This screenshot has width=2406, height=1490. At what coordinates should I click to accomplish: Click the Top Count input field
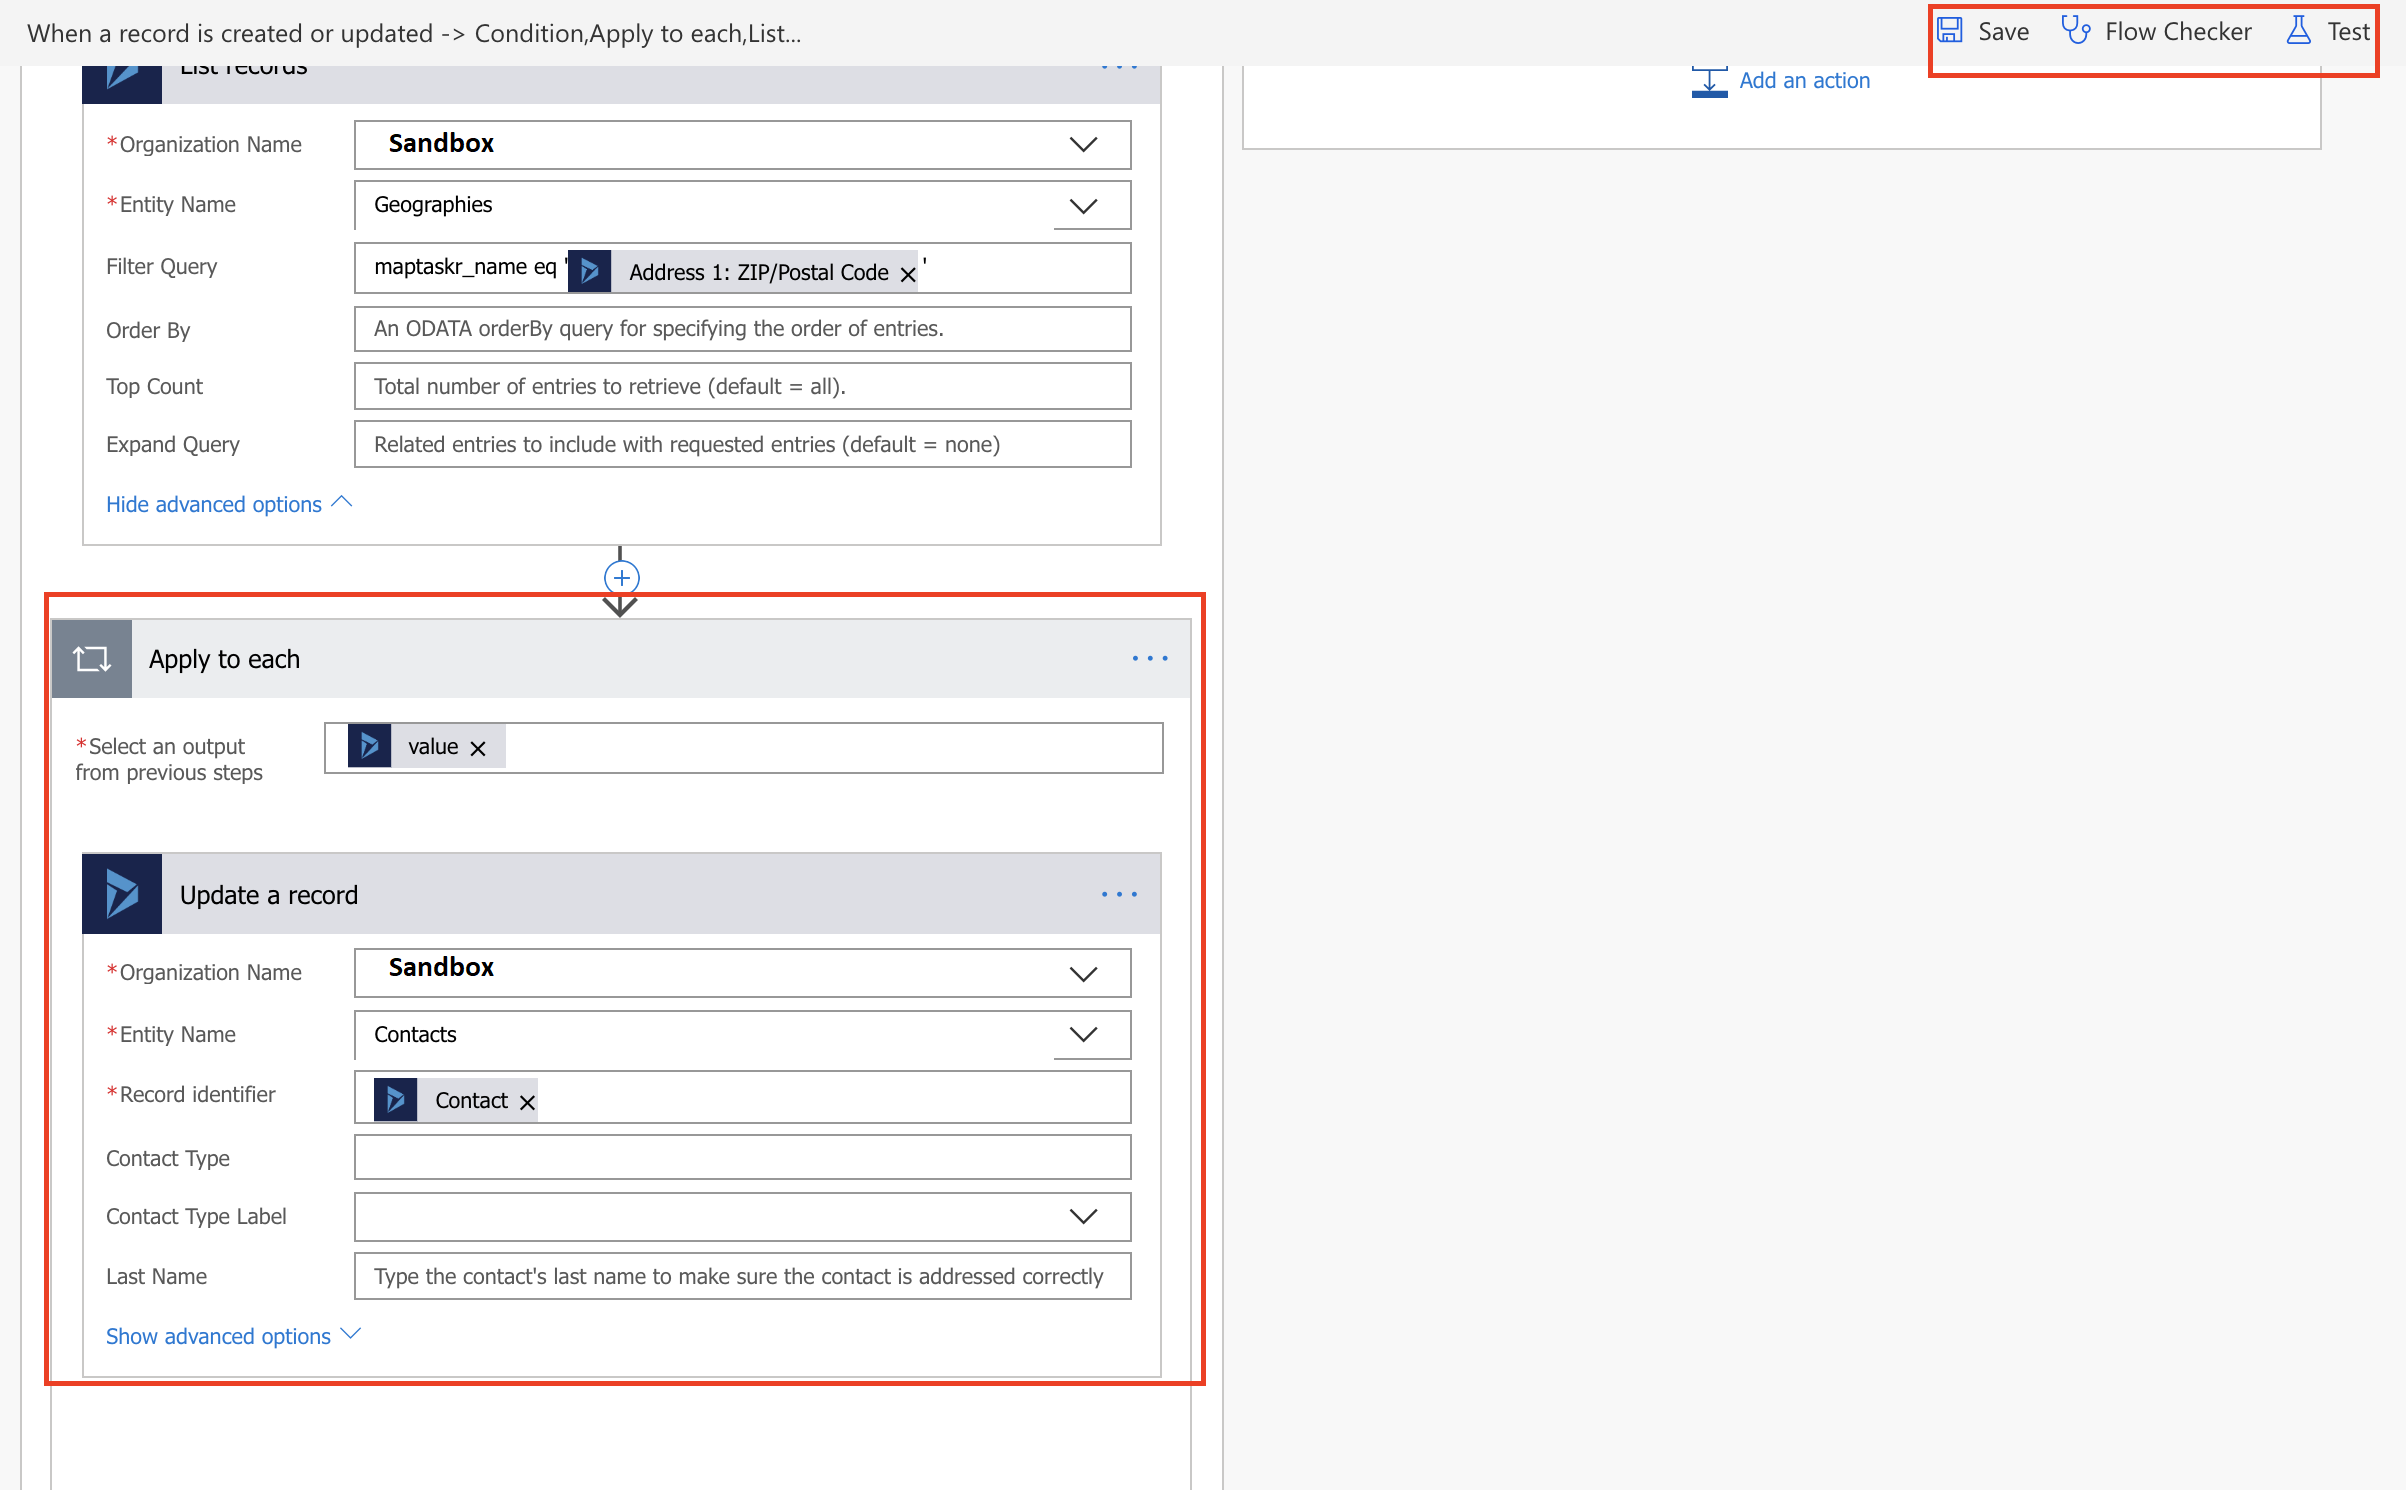coord(742,387)
